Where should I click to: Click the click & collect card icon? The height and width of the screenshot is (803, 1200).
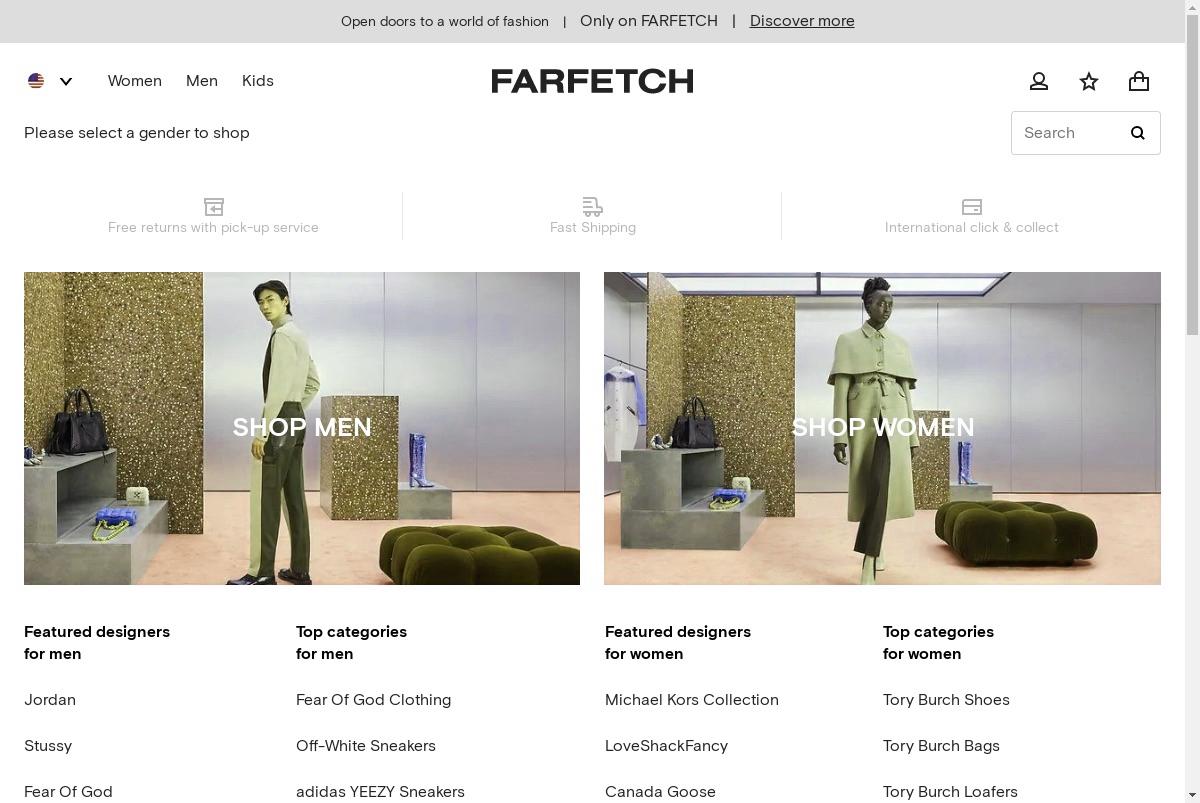[x=972, y=207]
